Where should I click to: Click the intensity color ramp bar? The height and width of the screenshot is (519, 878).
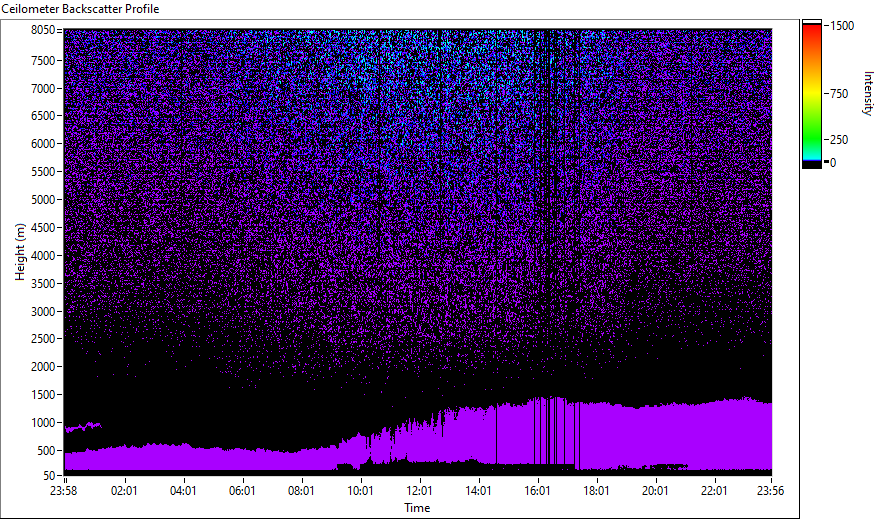812,94
